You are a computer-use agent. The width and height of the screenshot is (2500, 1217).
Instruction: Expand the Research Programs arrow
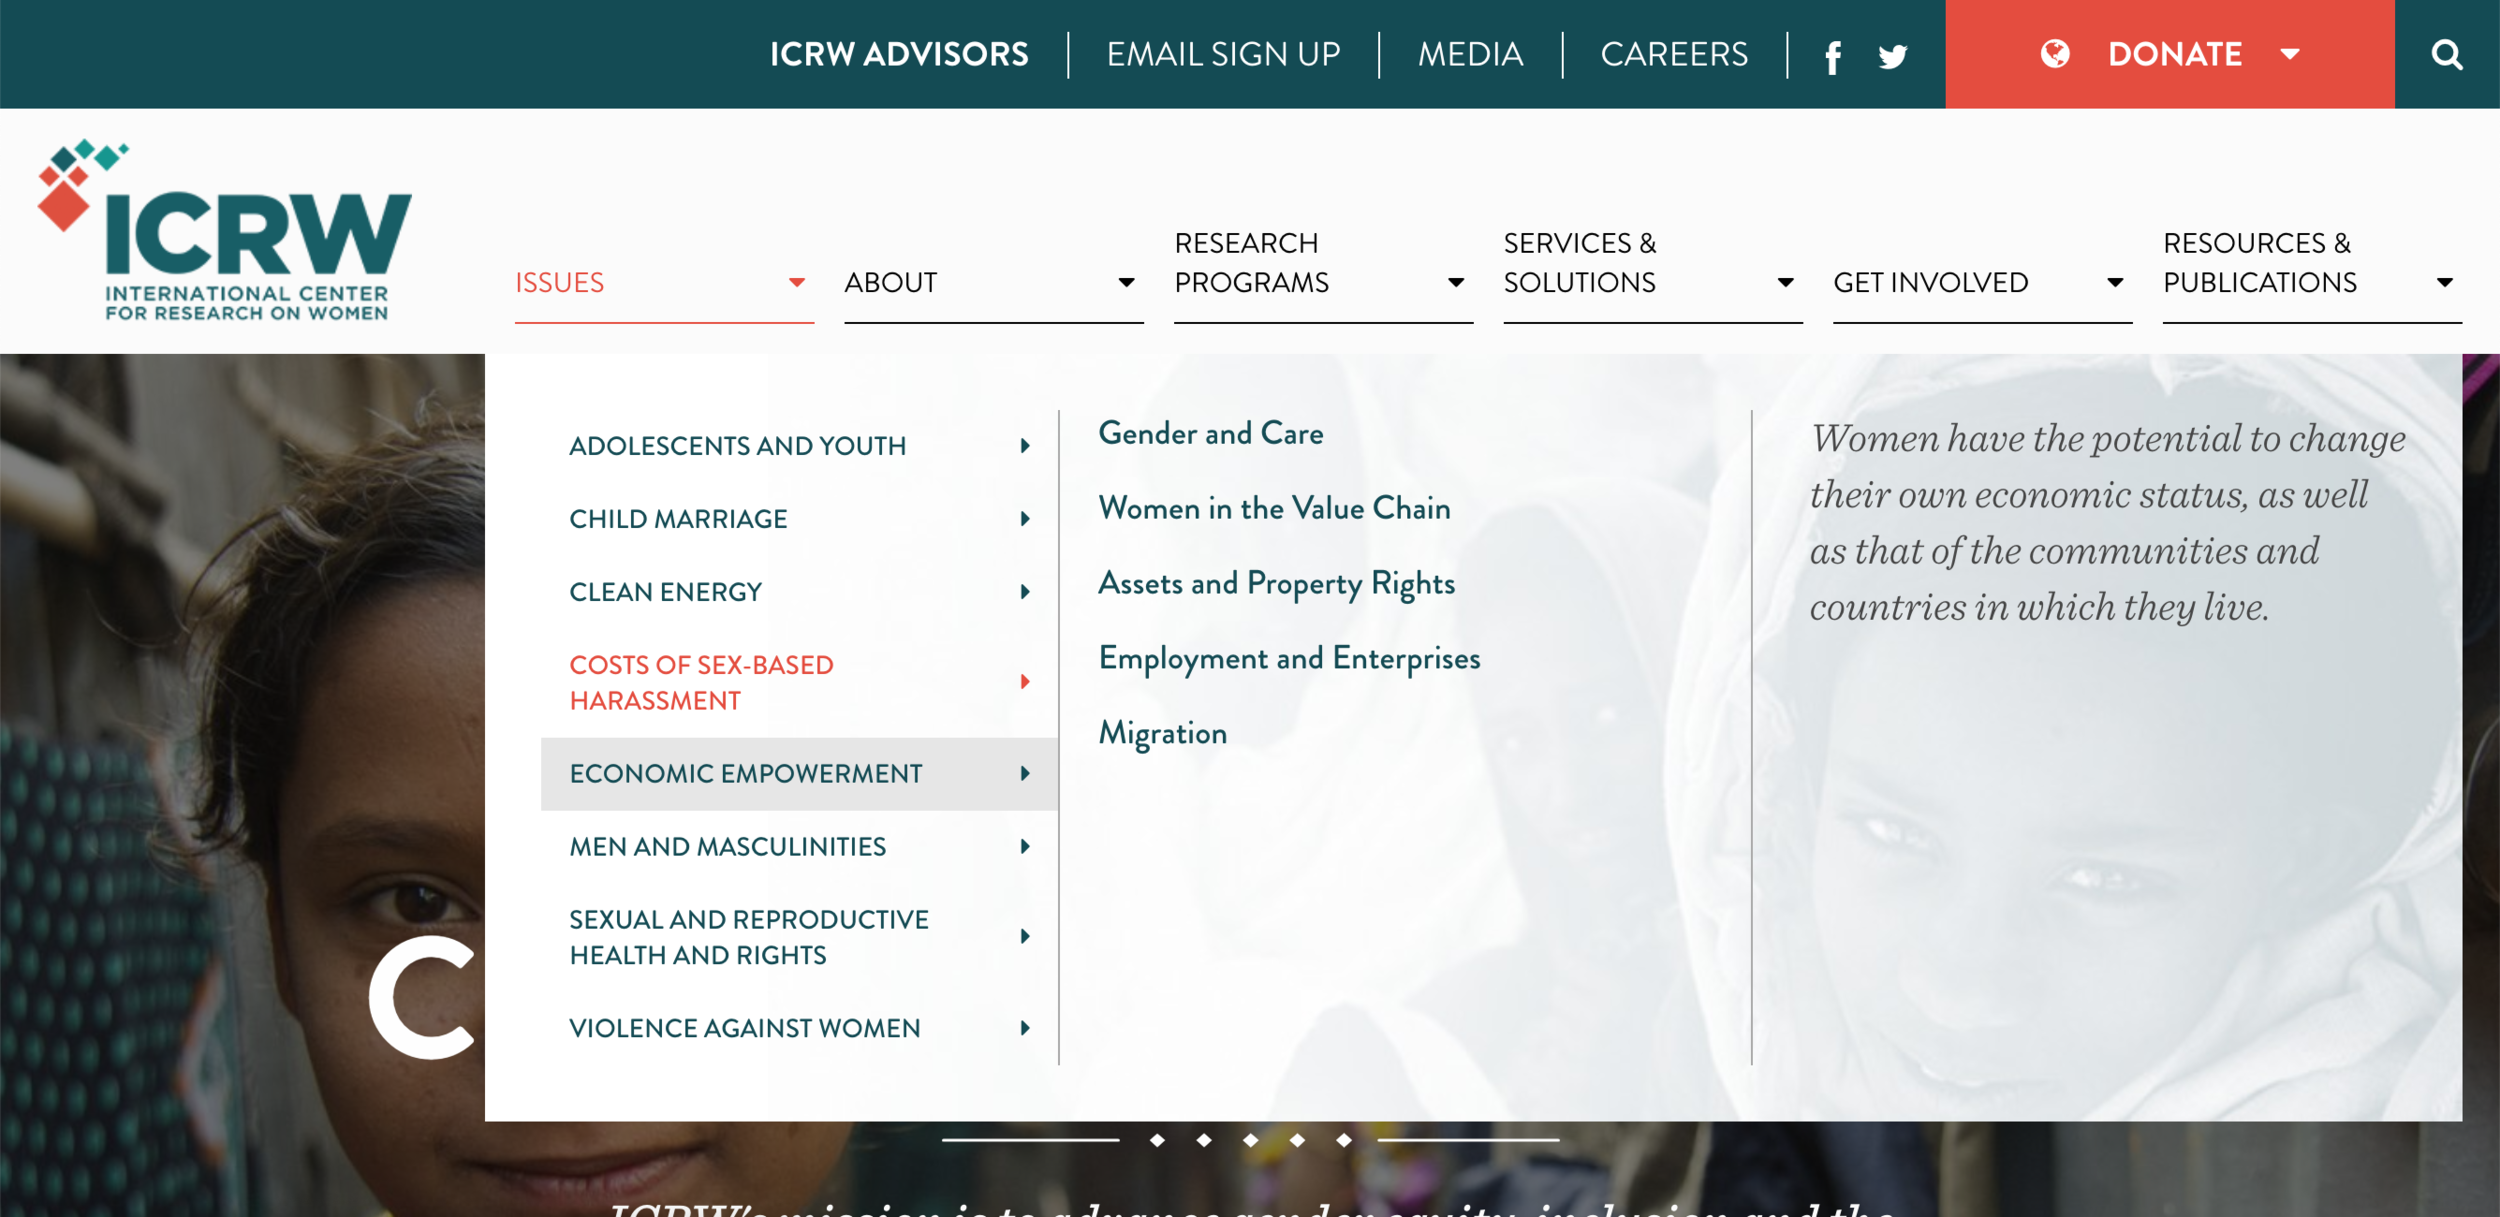click(x=1456, y=283)
